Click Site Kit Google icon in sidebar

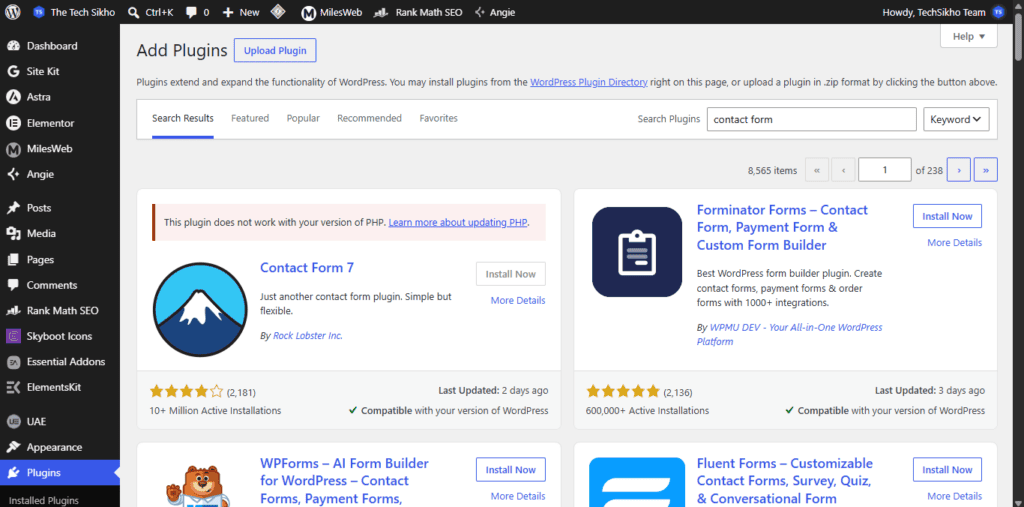pyautogui.click(x=13, y=71)
